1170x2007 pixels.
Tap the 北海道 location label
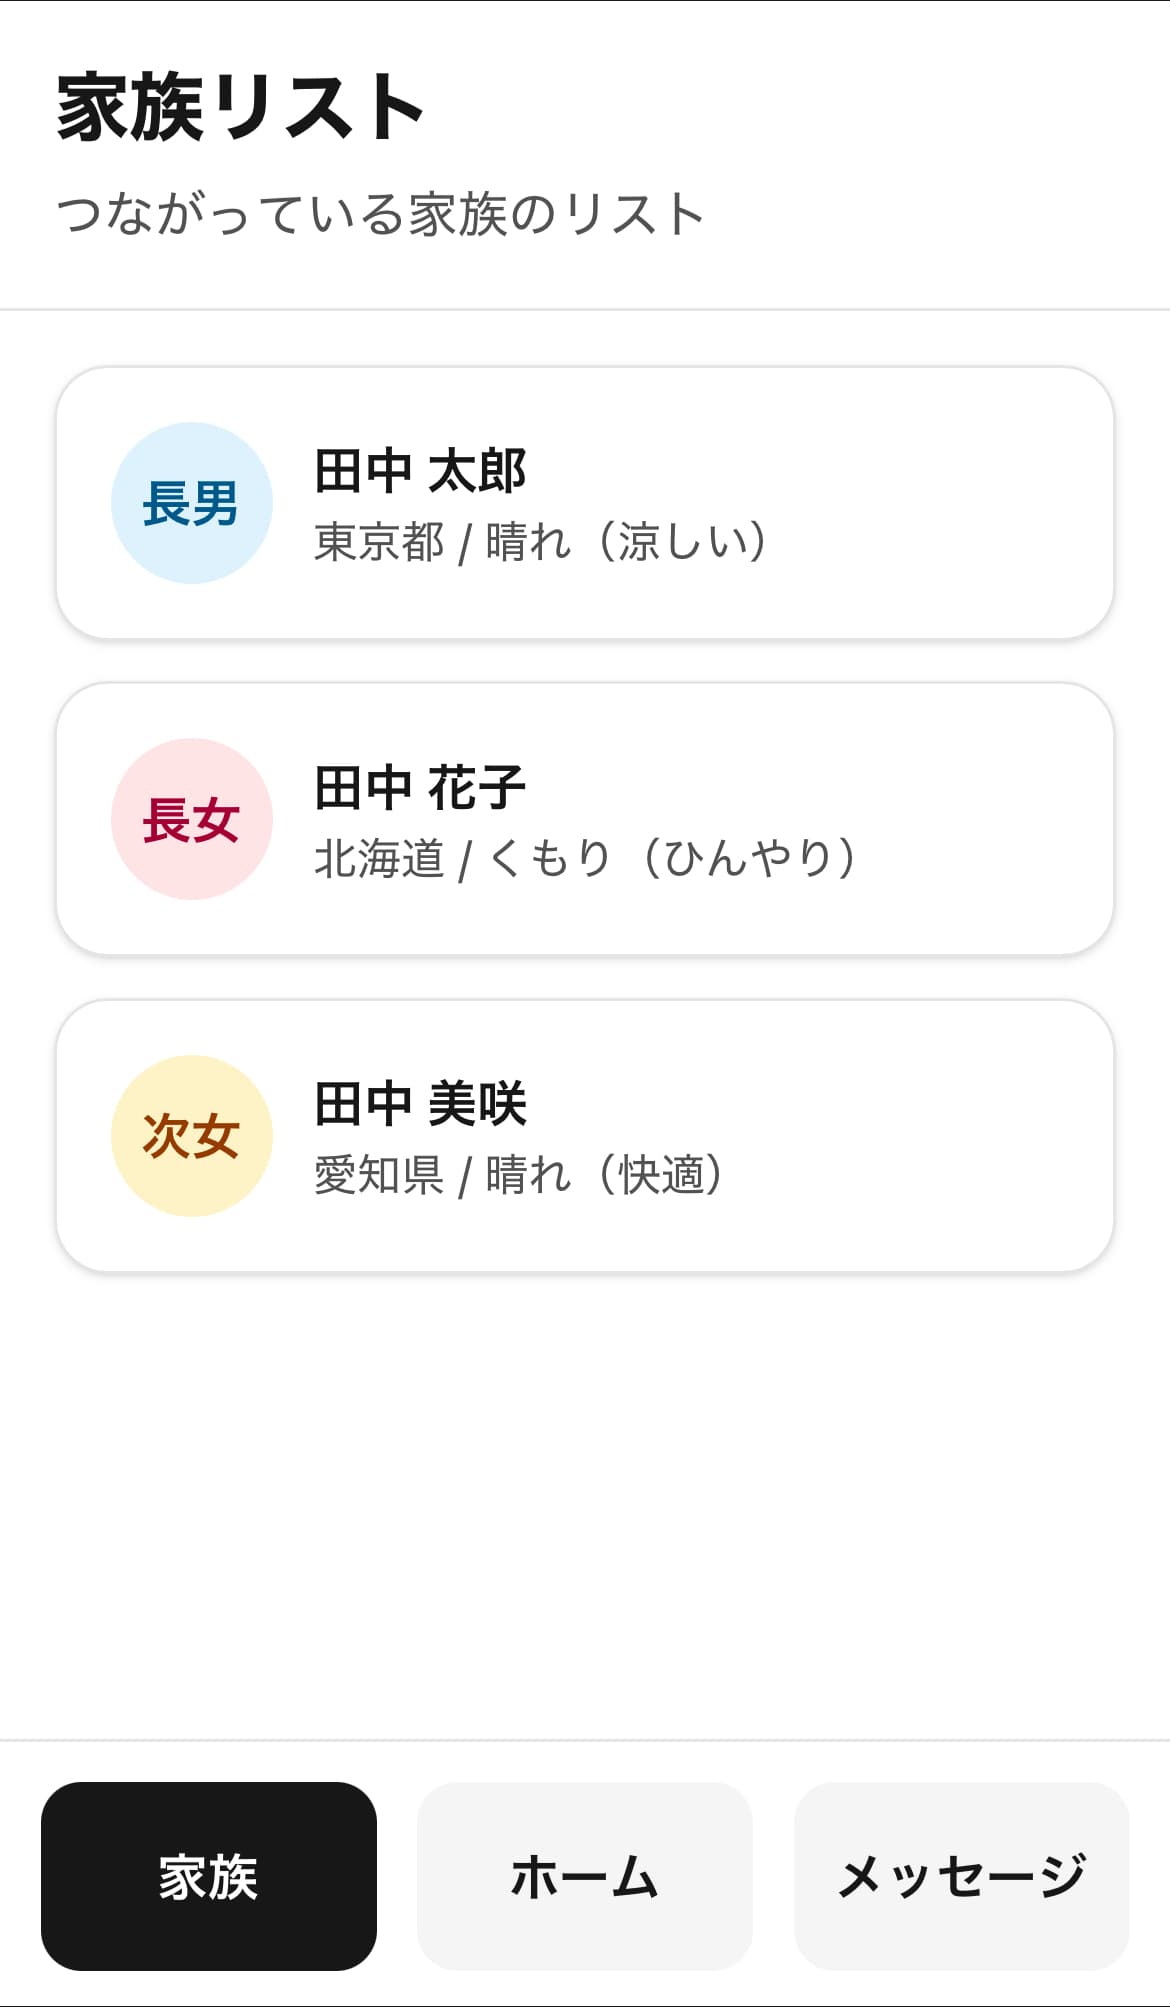[379, 859]
